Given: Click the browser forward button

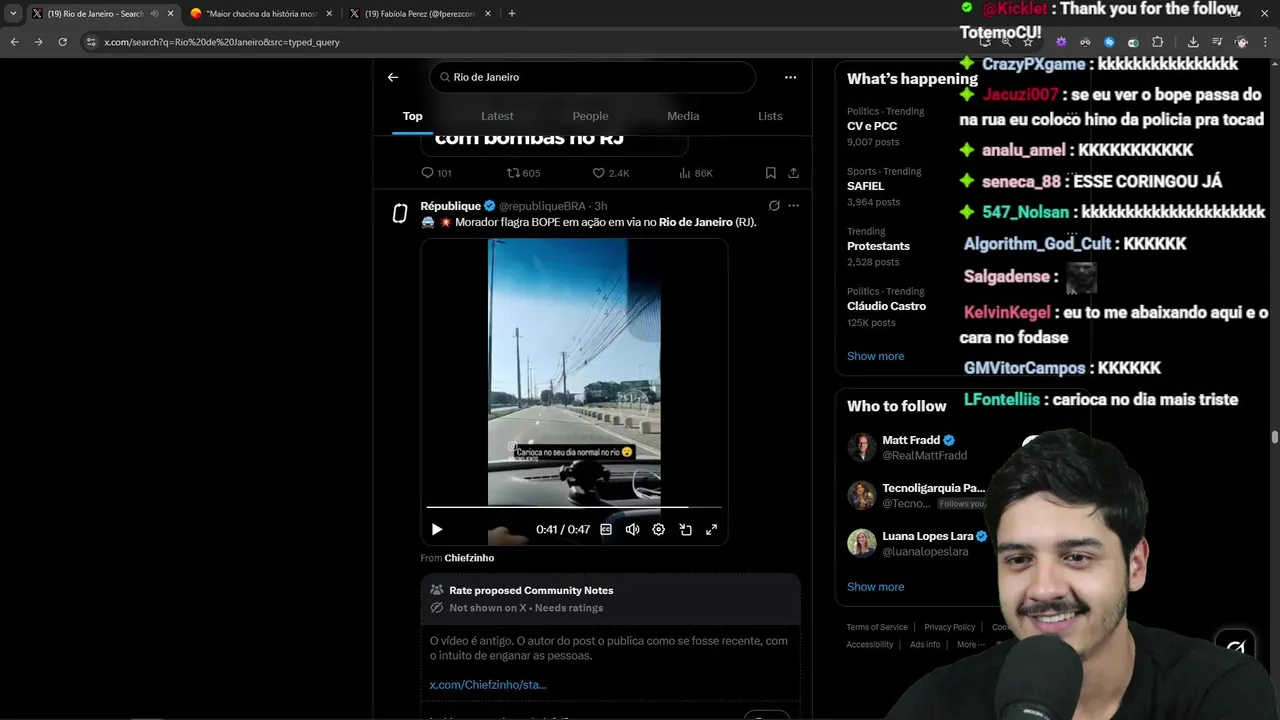Looking at the screenshot, I should tap(38, 42).
